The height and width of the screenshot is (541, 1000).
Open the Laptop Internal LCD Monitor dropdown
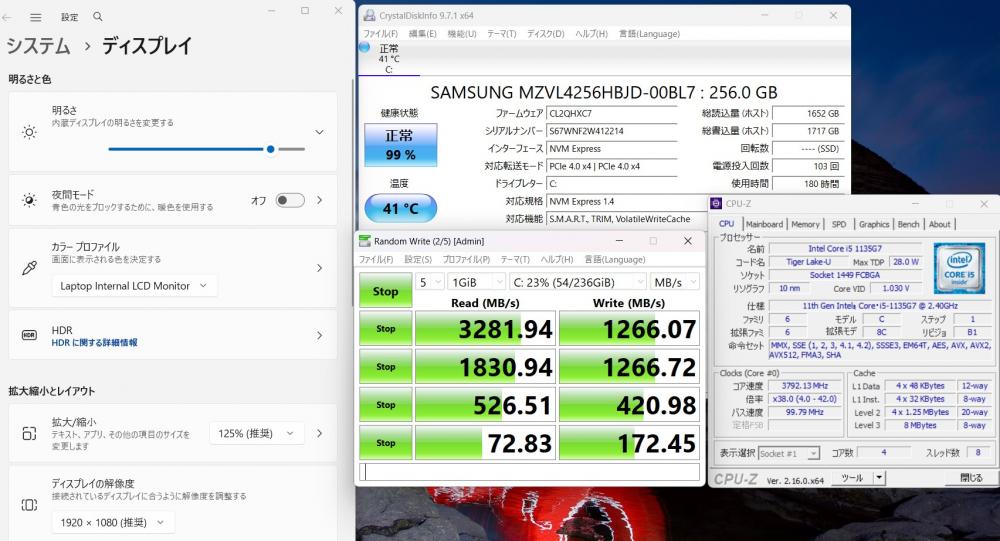point(134,286)
